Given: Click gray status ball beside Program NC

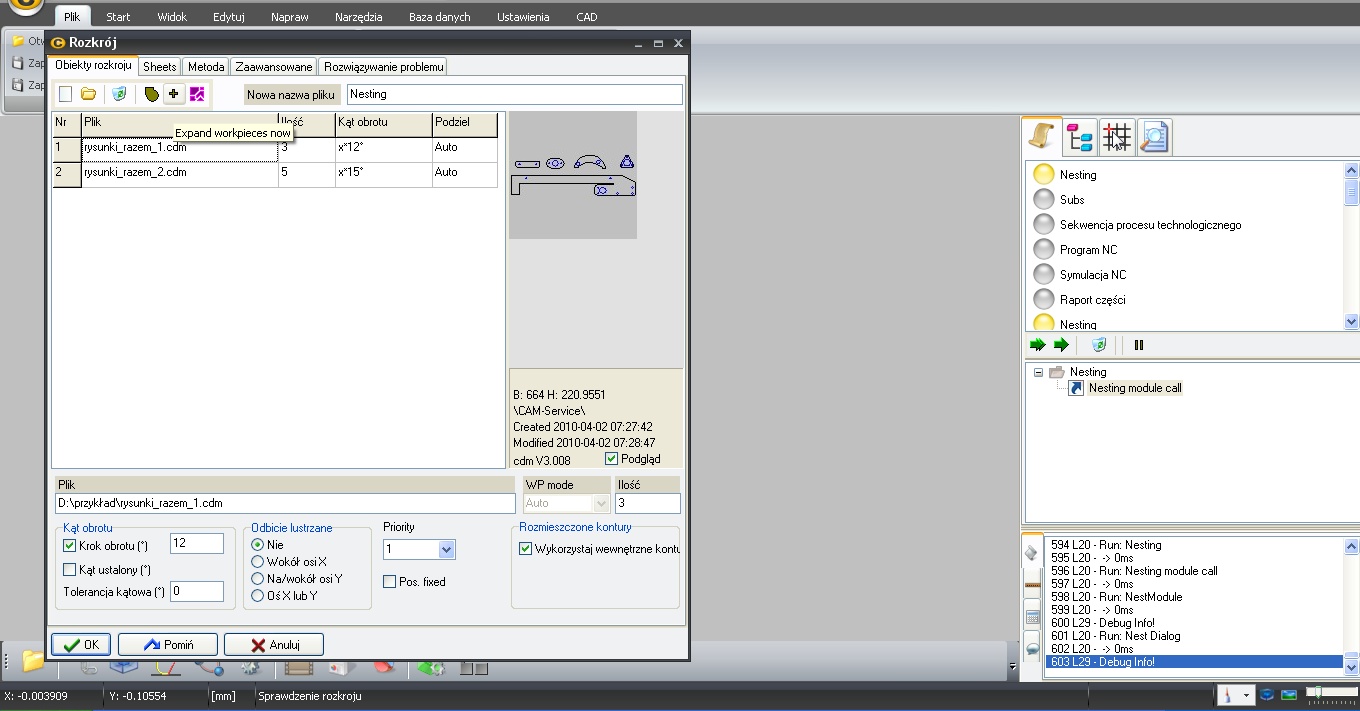Looking at the screenshot, I should (1044, 249).
